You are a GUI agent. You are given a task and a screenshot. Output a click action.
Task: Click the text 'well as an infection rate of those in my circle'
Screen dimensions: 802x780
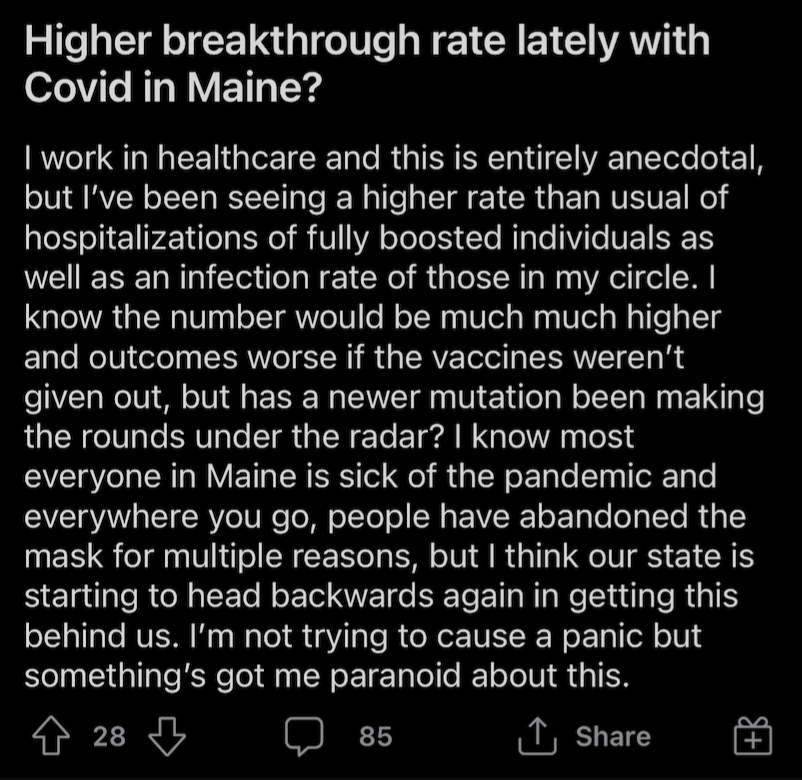pos(357,278)
